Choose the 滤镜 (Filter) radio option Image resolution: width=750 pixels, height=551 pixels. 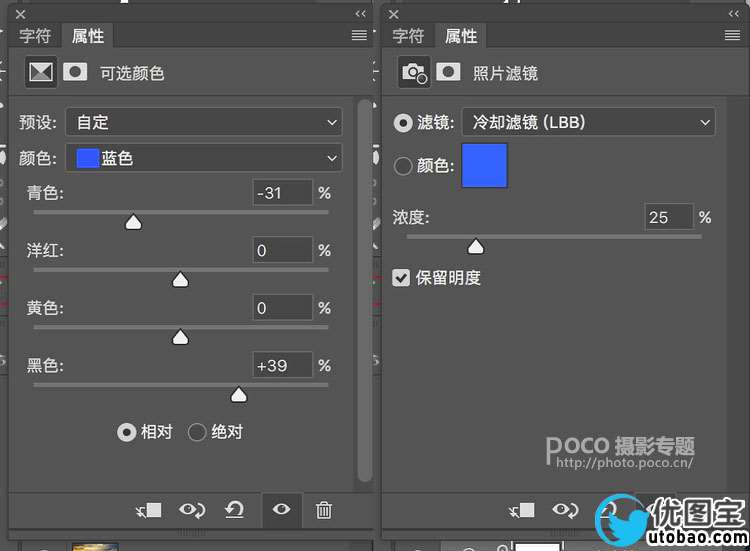403,123
